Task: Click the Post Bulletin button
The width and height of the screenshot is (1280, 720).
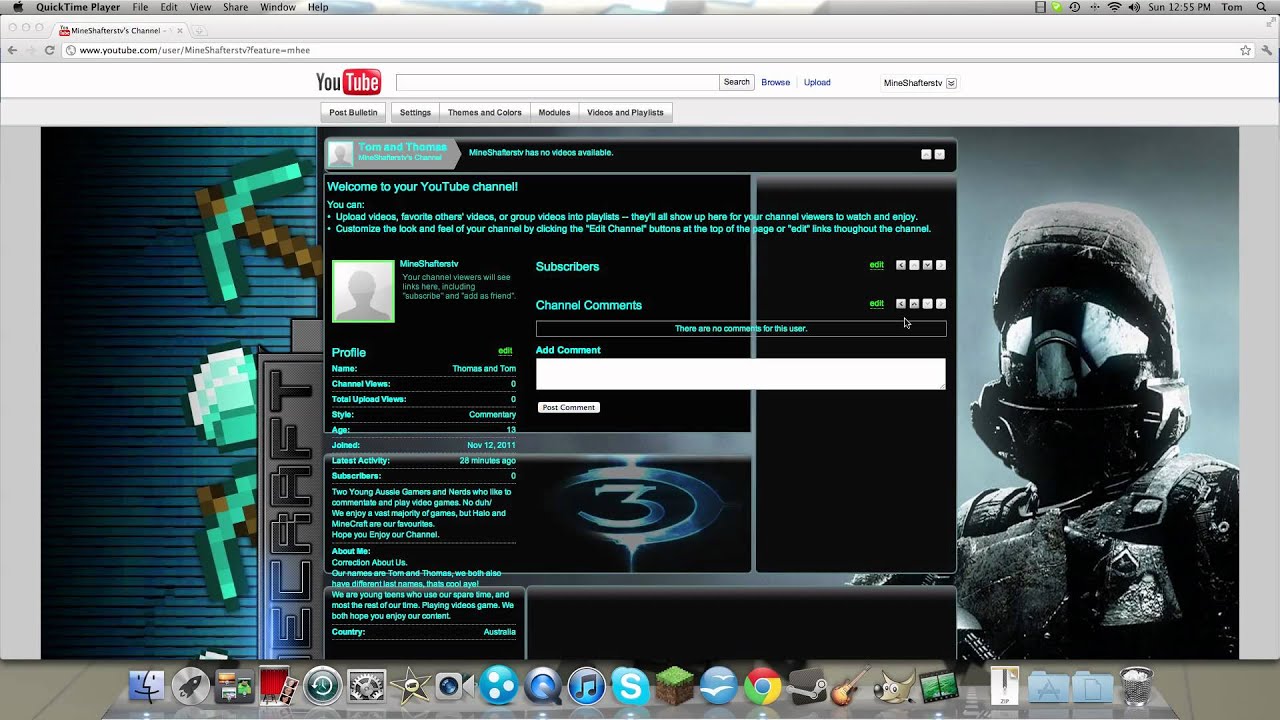Action: 353,112
